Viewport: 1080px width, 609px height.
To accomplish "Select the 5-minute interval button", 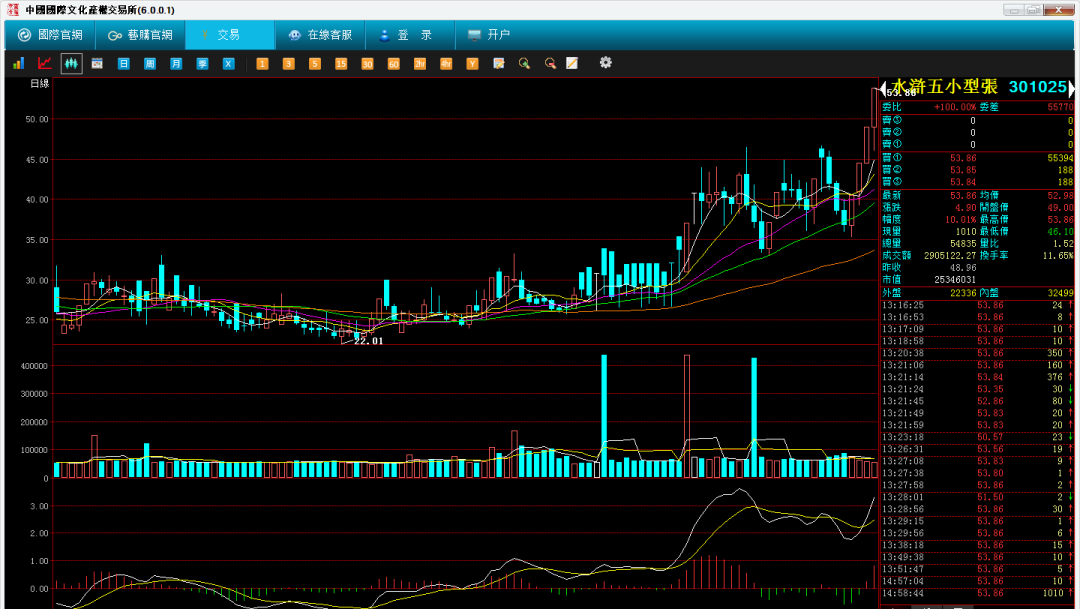I will pyautogui.click(x=314, y=63).
